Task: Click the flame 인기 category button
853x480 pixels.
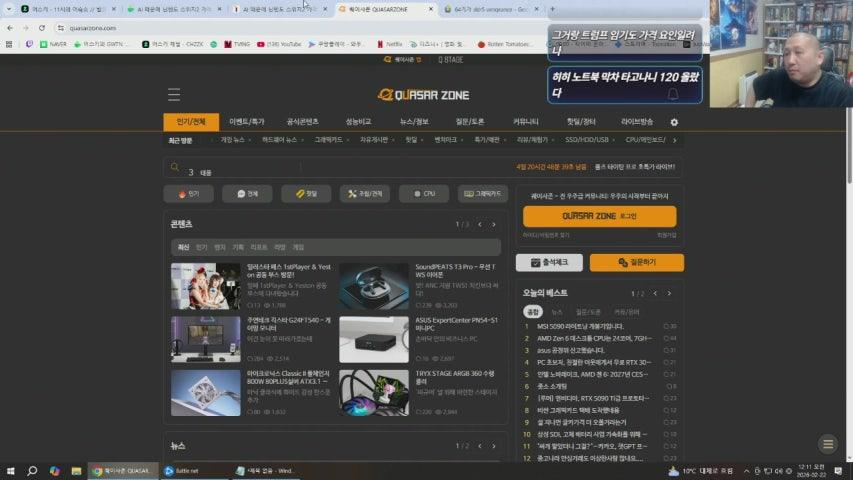Action: tap(189, 194)
